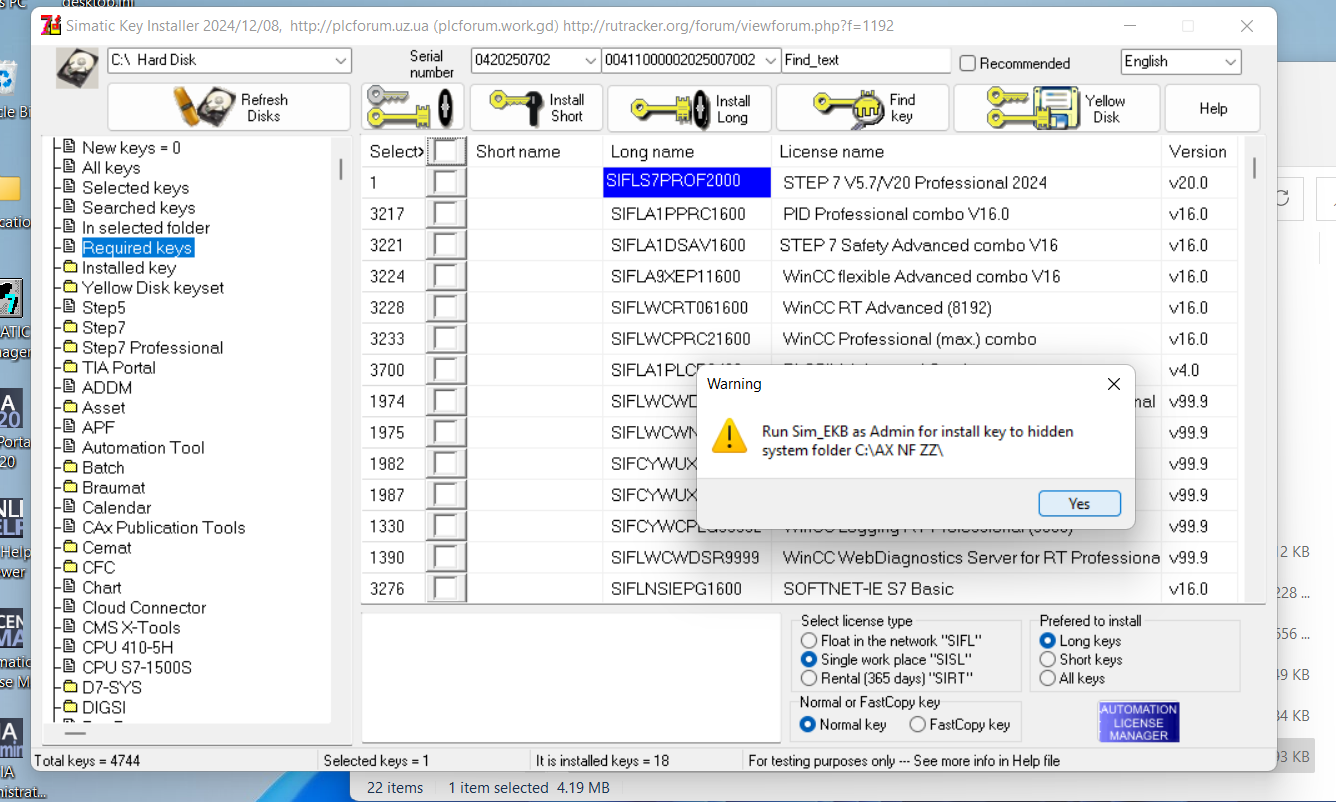Select Float in the network SIFL option
The height and width of the screenshot is (802, 1336).
coord(809,640)
